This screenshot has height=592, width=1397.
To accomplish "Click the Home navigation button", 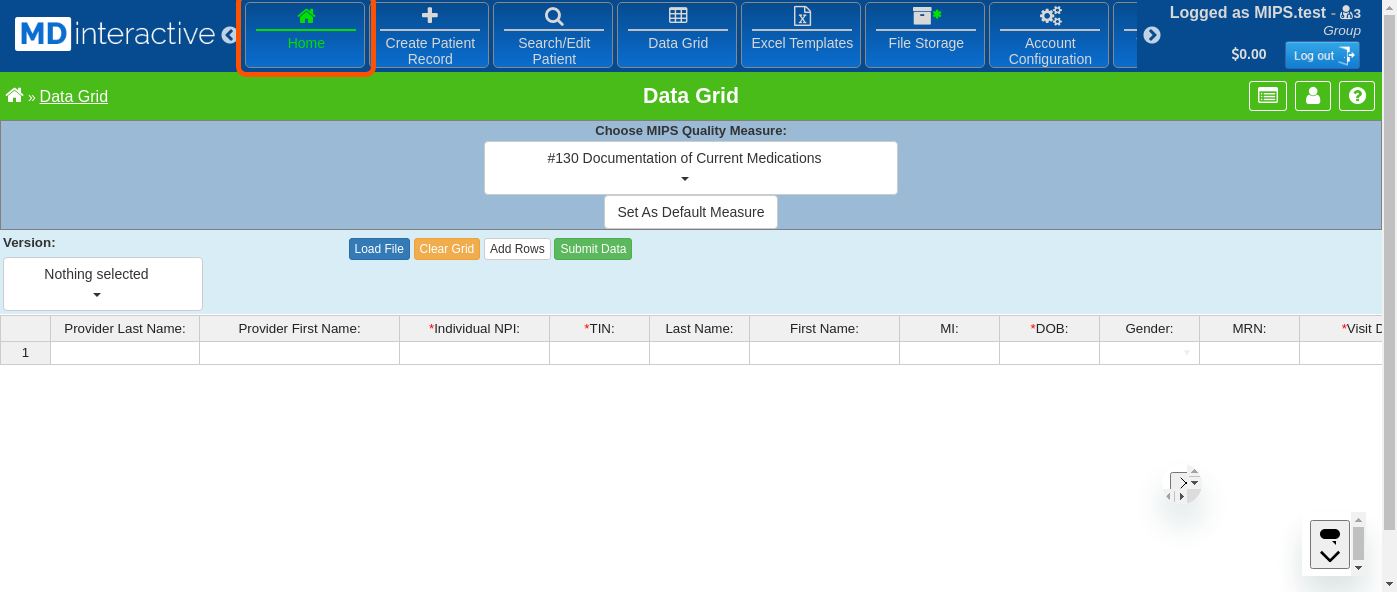I will (x=305, y=35).
